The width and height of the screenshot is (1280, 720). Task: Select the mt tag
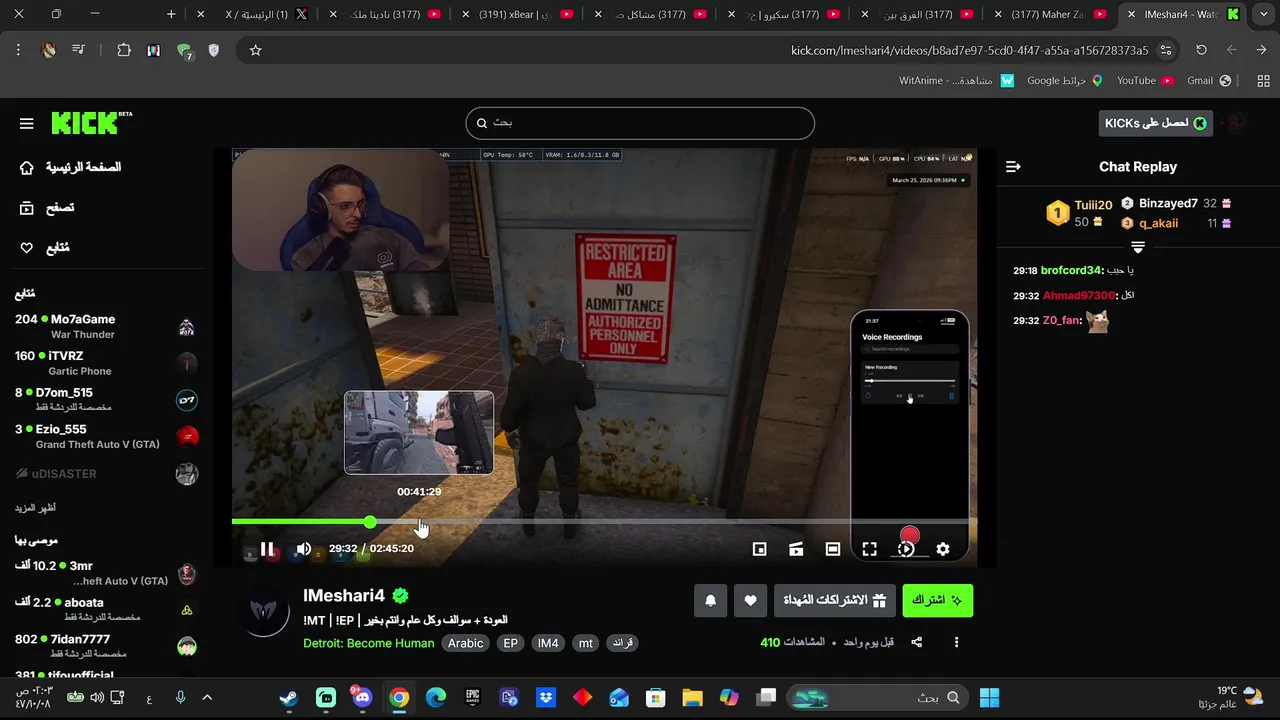pyautogui.click(x=586, y=643)
